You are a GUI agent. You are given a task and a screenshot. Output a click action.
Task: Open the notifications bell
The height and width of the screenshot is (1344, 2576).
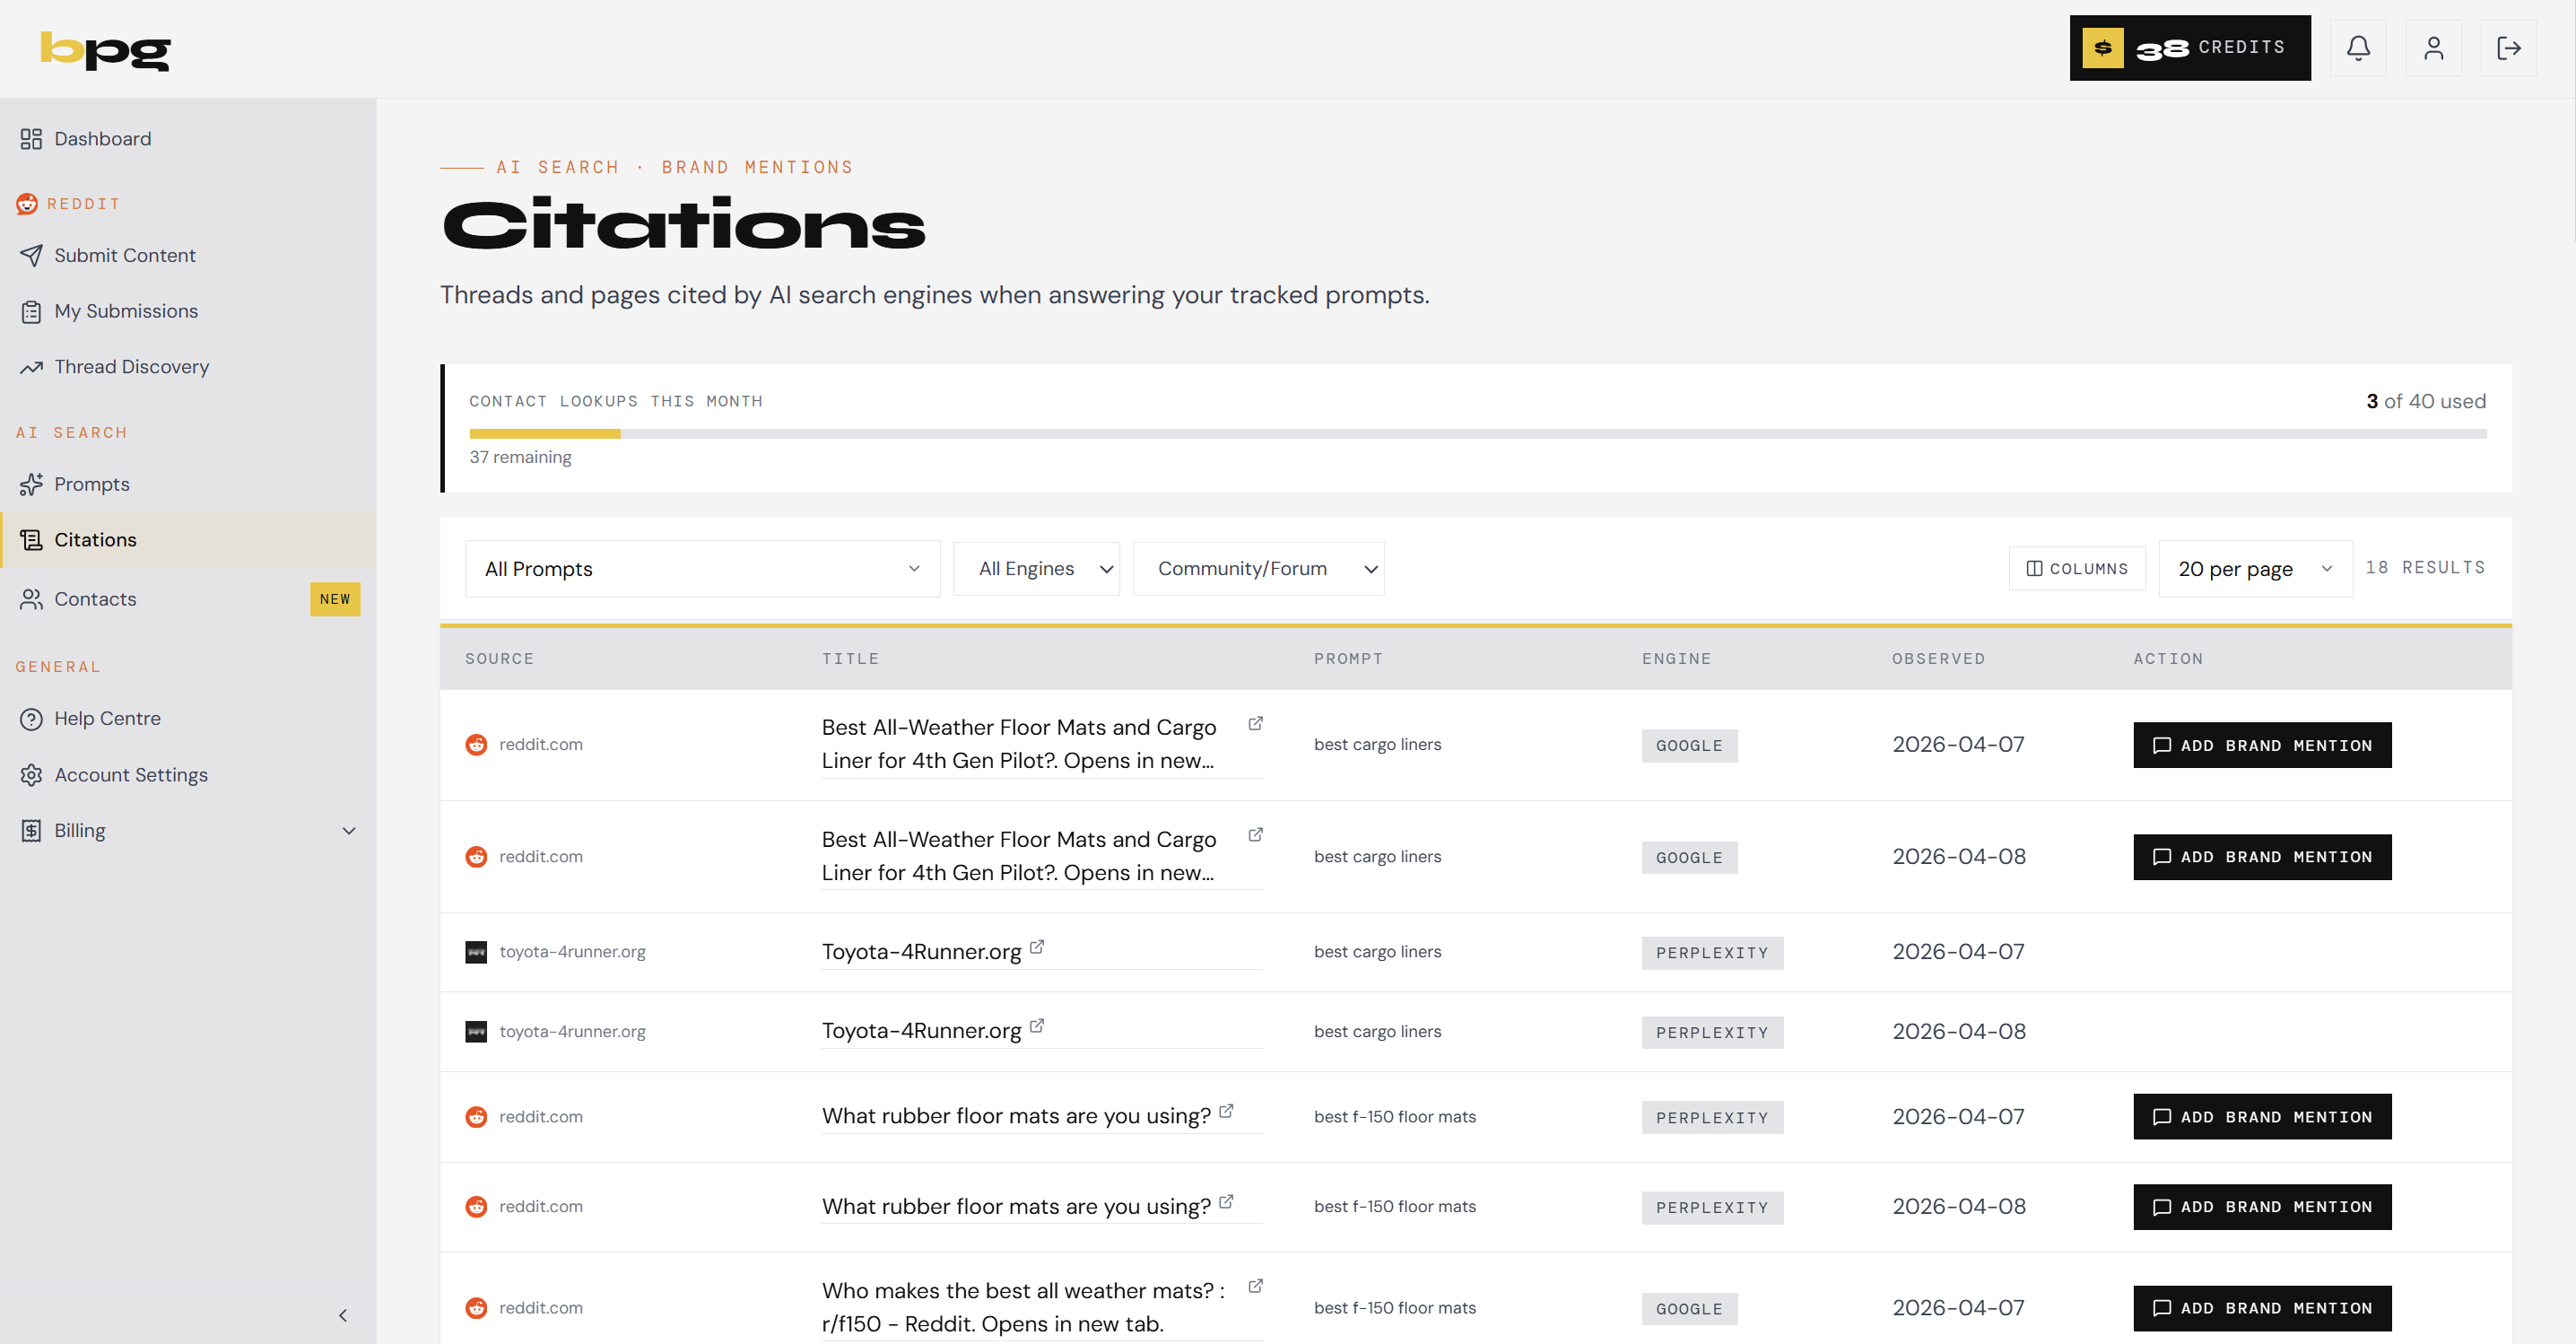pos(2358,48)
